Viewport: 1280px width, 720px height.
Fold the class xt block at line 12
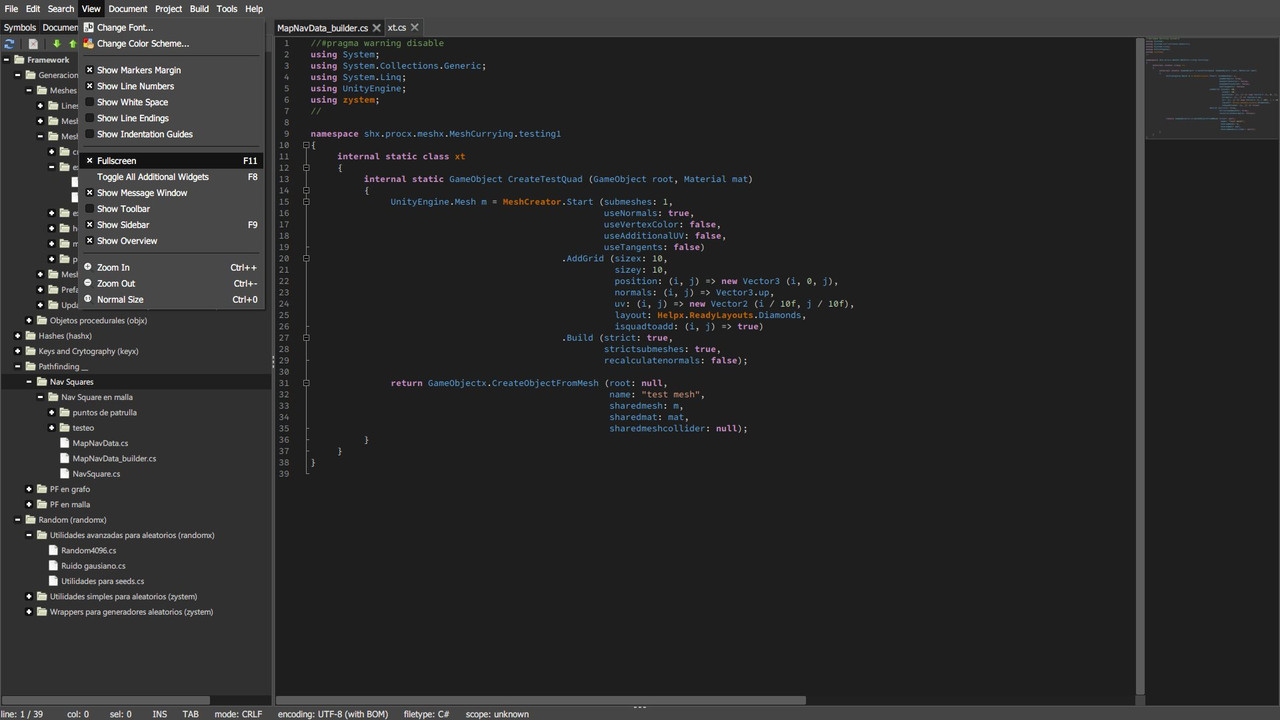pyautogui.click(x=306, y=168)
